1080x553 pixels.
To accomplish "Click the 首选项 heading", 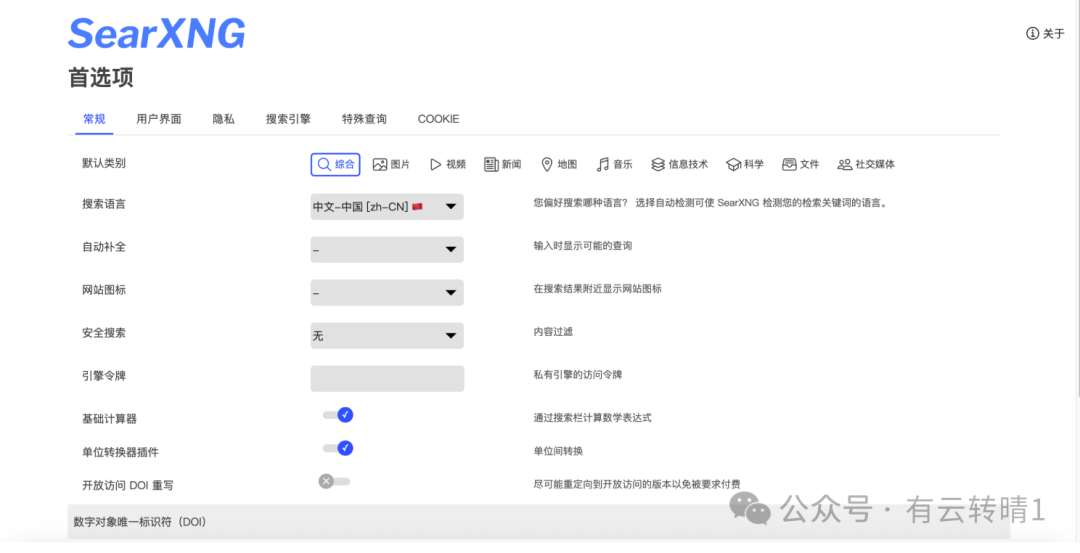I will [101, 78].
